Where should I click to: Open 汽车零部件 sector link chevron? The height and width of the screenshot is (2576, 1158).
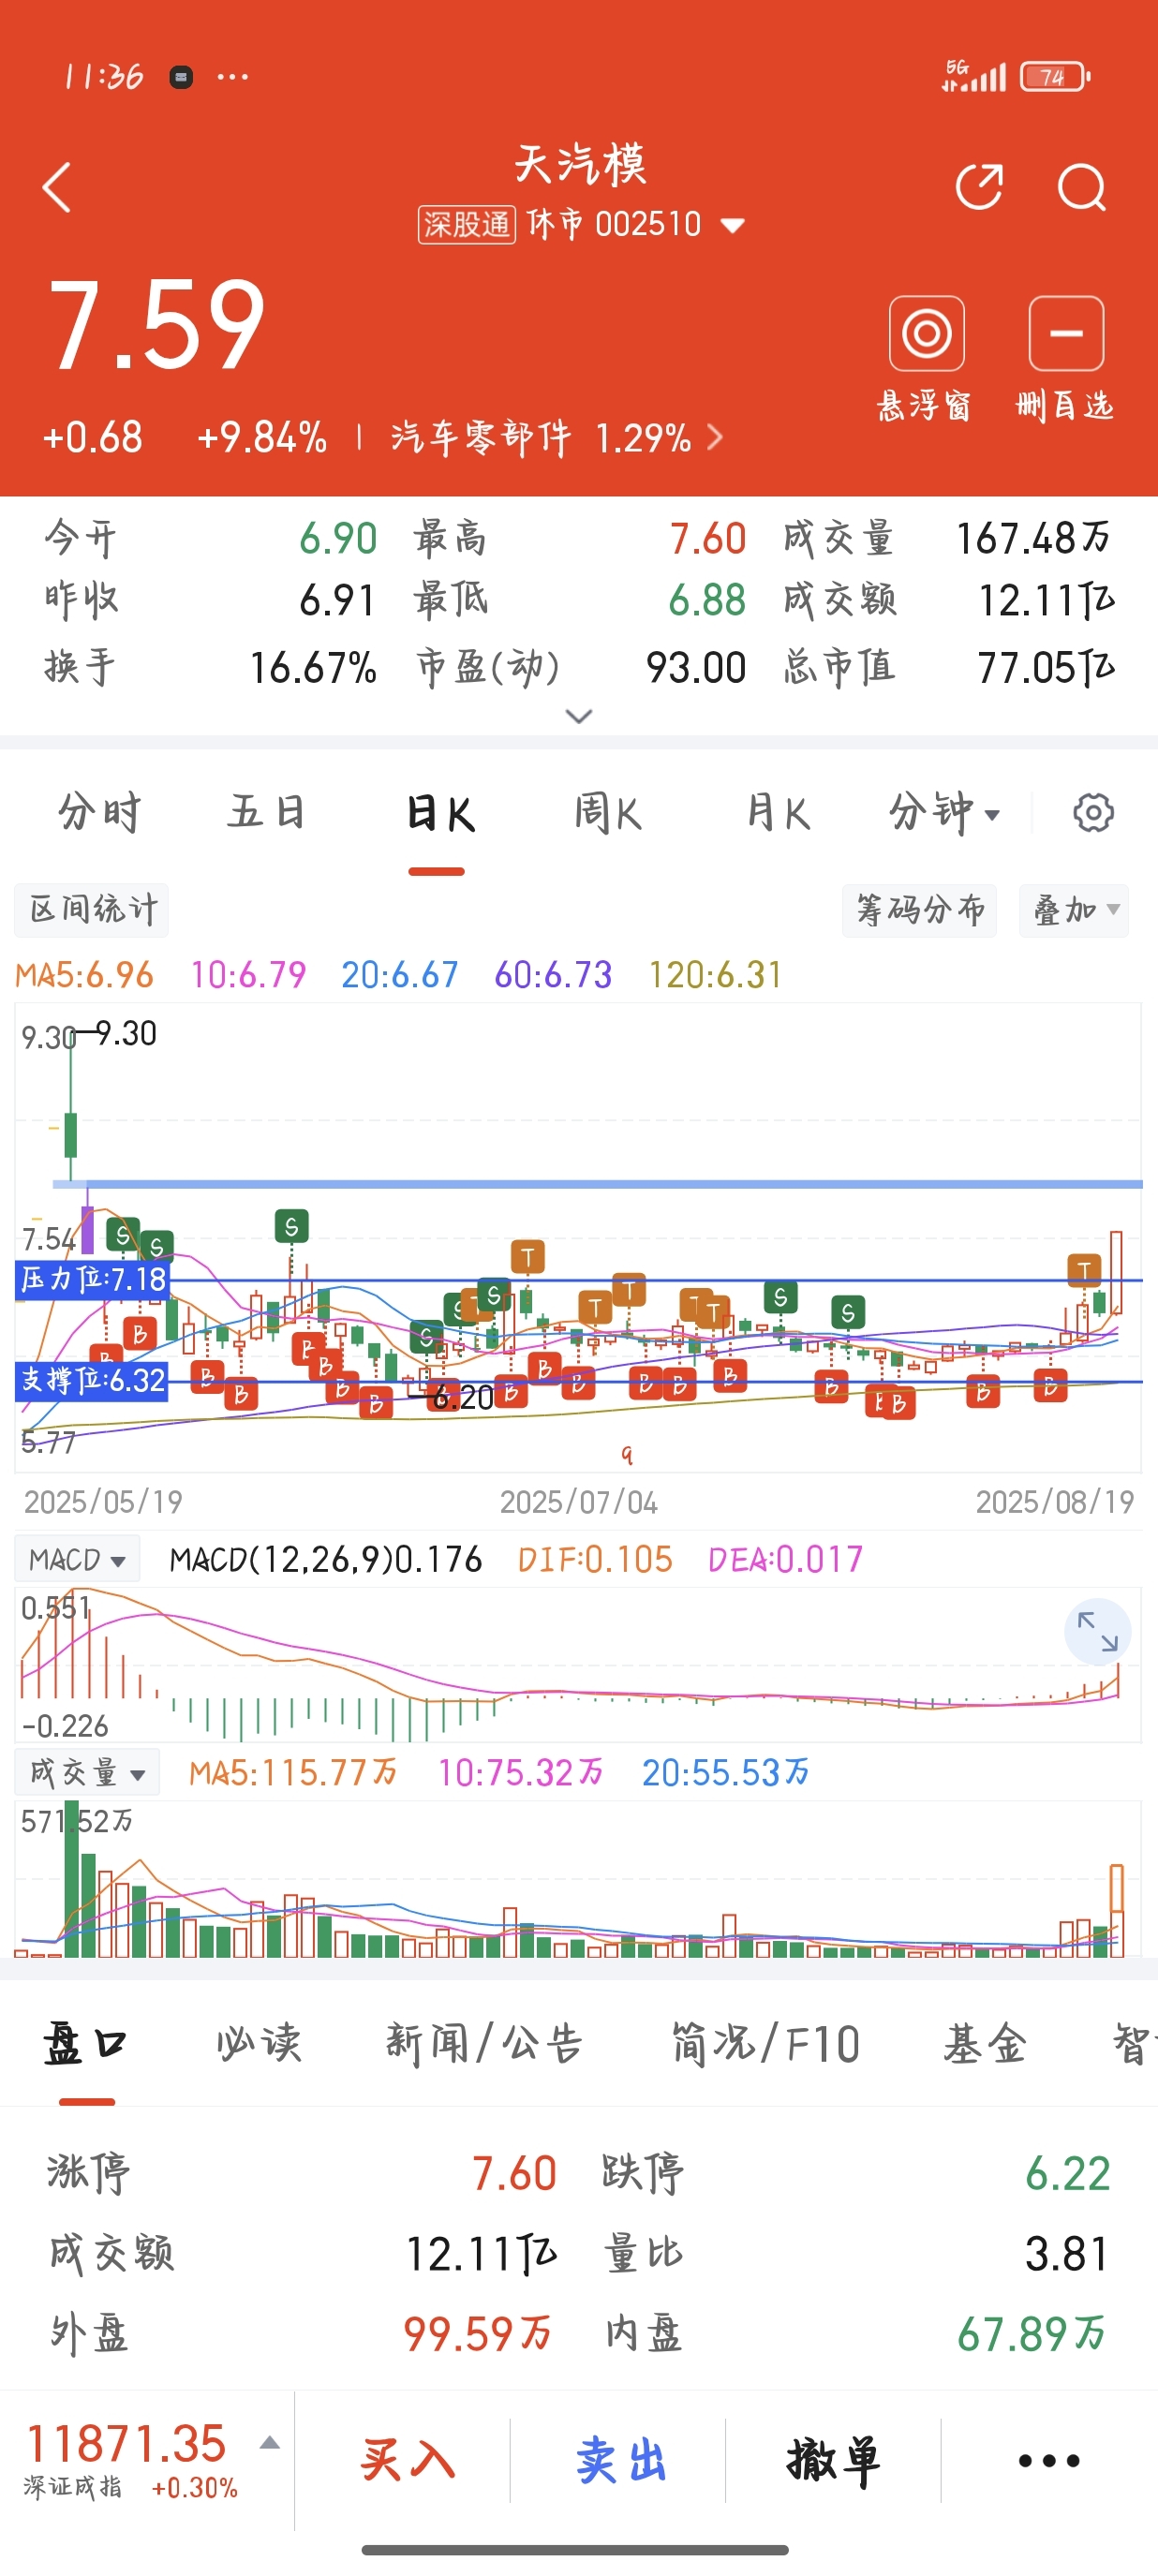[x=714, y=437]
